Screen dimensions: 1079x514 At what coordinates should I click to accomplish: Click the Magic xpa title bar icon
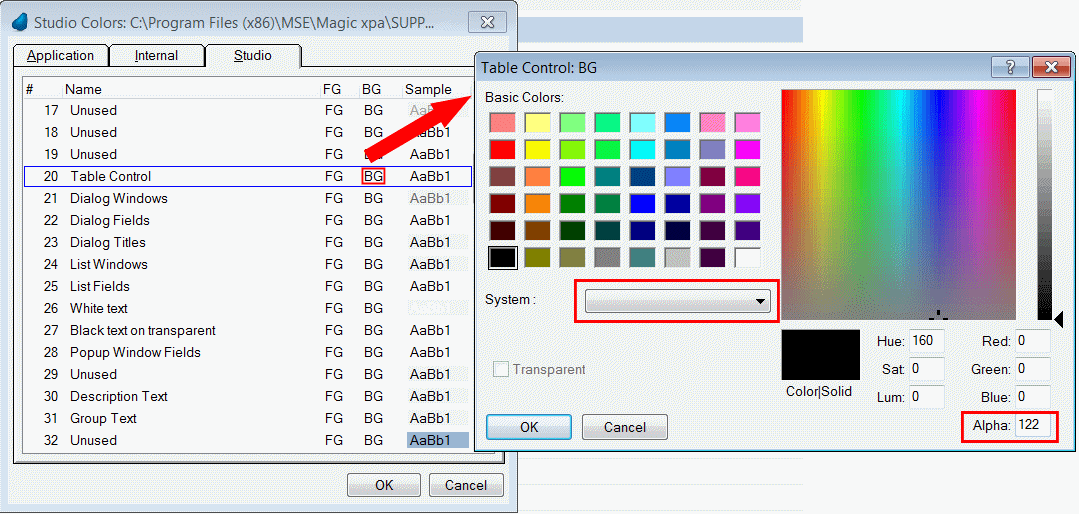click(20, 21)
